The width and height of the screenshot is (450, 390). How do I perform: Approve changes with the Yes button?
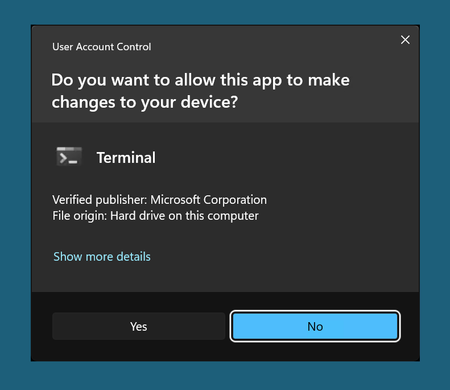point(138,326)
